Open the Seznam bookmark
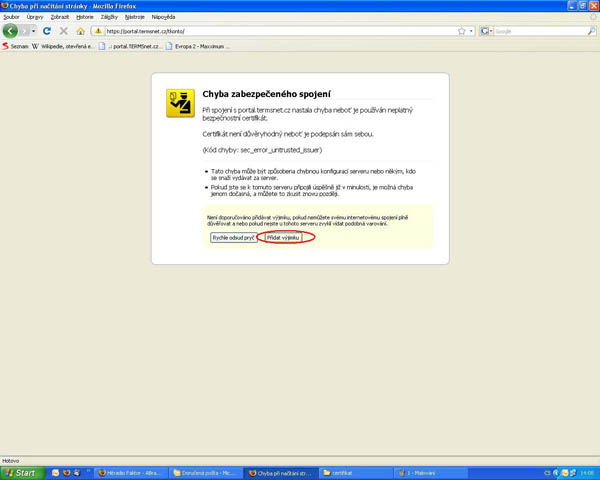The image size is (600, 480). [x=16, y=45]
